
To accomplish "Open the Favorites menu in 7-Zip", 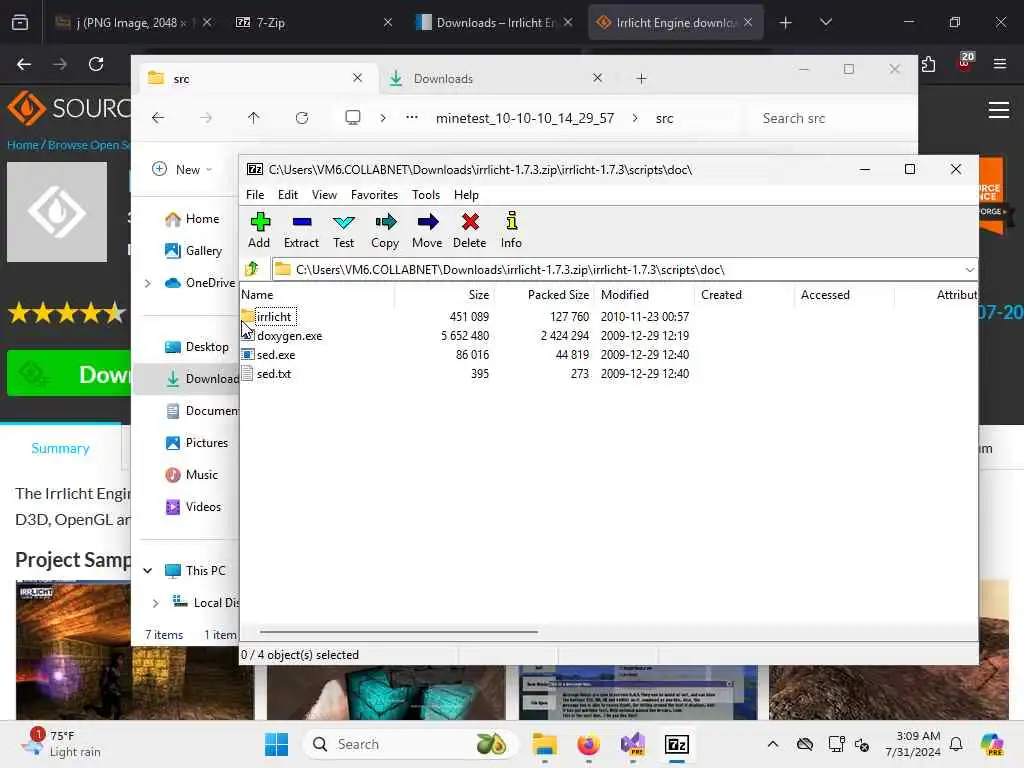I will (x=374, y=195).
